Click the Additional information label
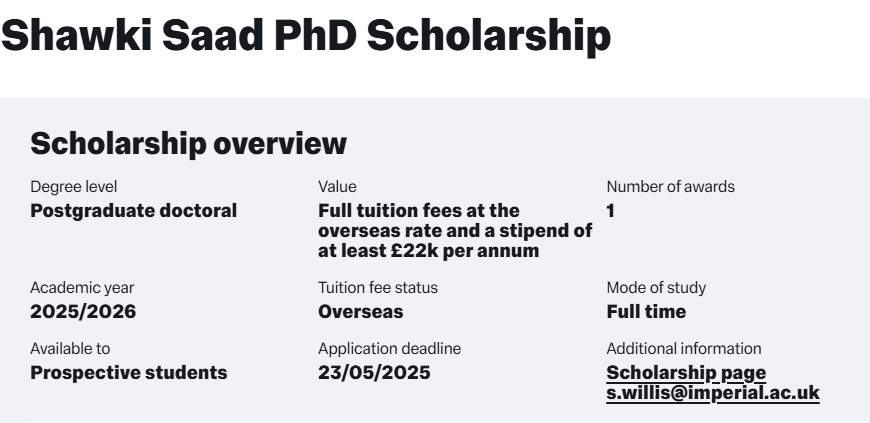This screenshot has height=423, width=870. pyautogui.click(x=683, y=349)
